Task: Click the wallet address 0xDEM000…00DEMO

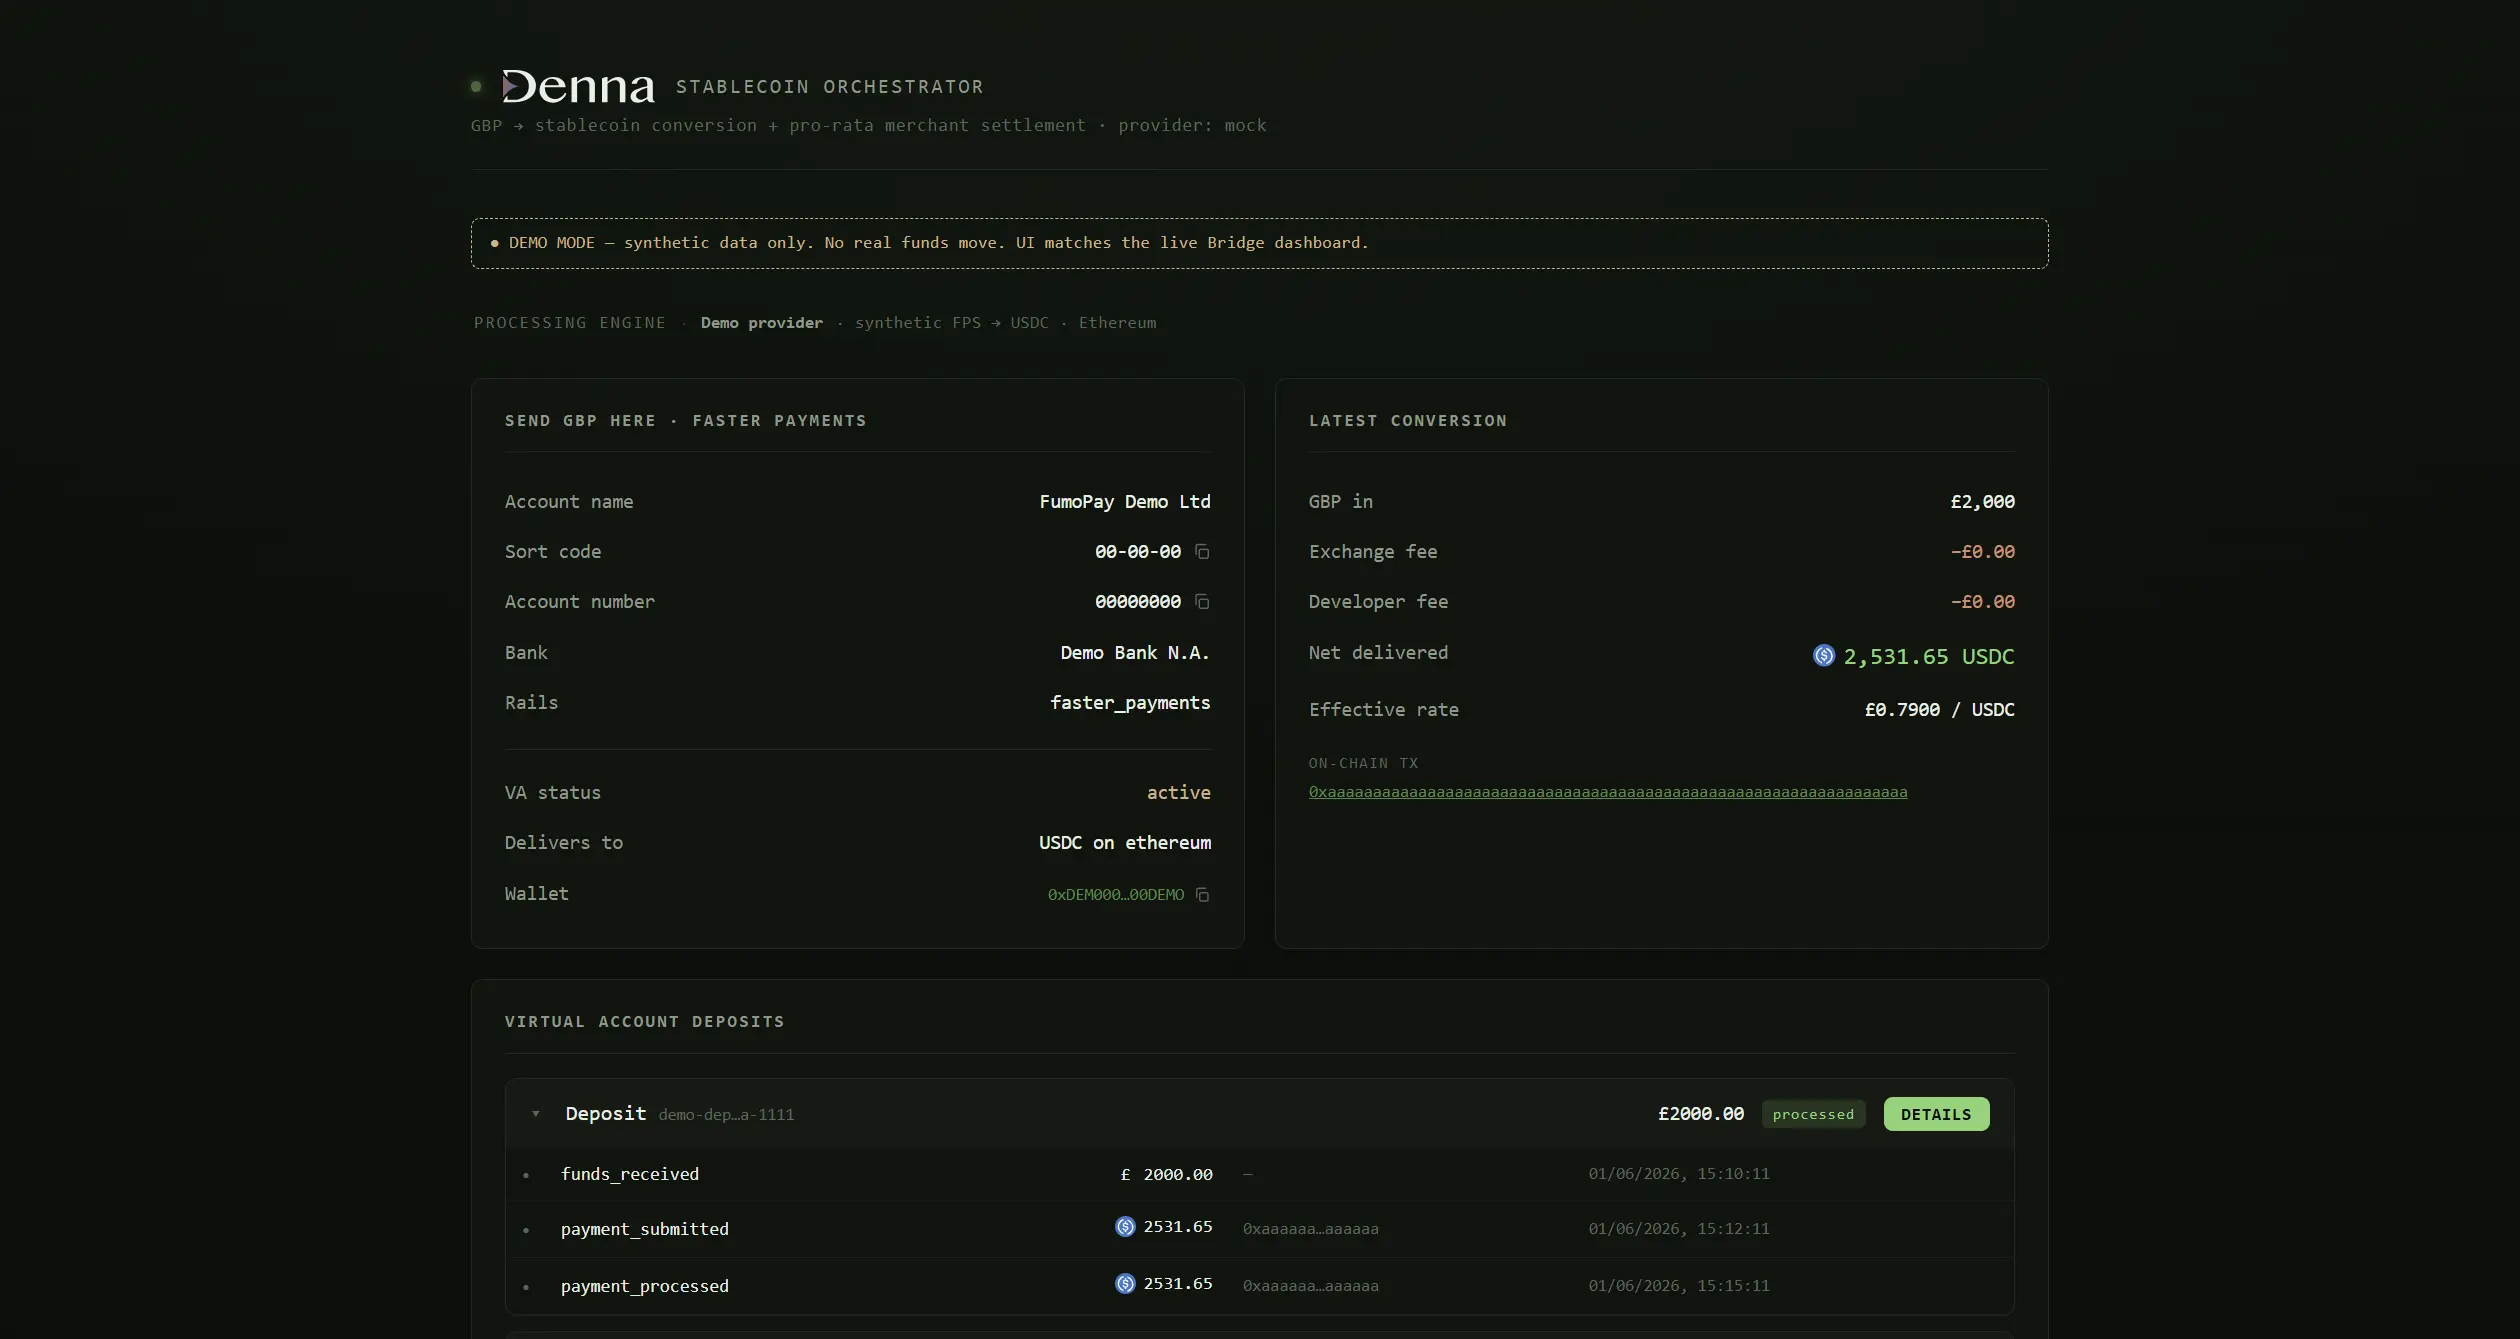Action: (1116, 895)
